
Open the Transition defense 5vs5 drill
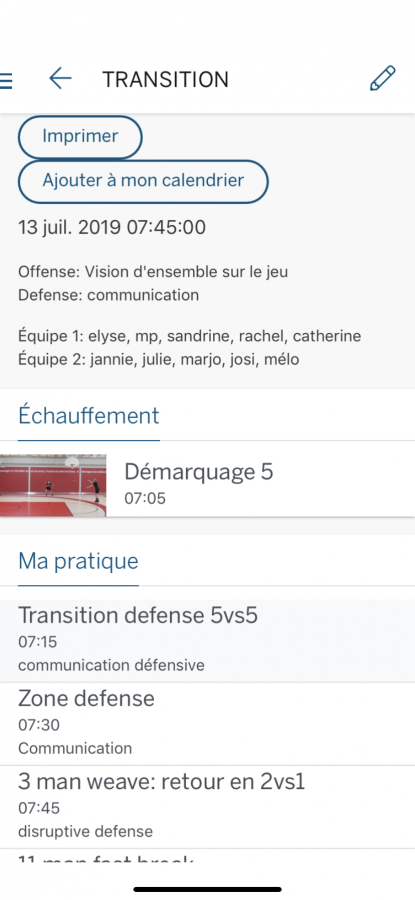[x=207, y=641]
